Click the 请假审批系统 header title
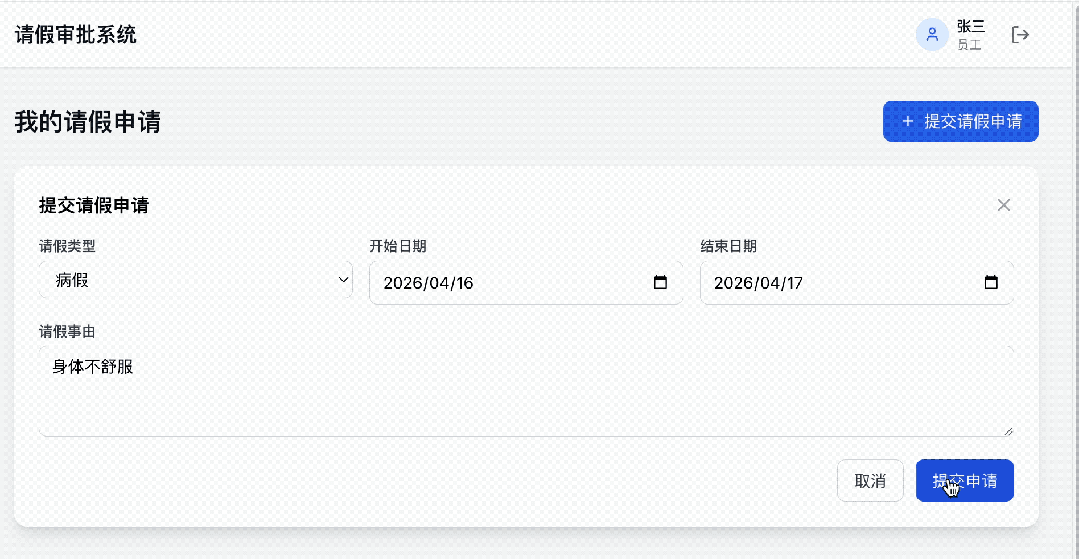 [76, 34]
